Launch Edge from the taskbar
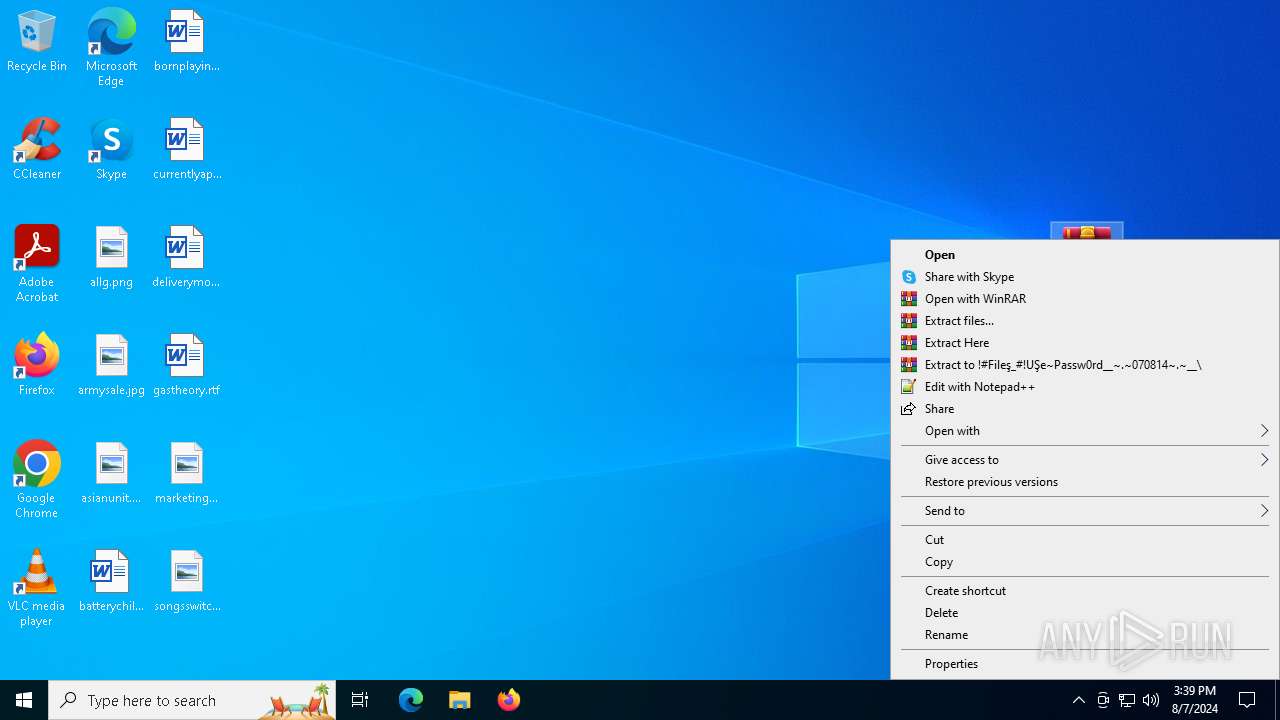 (x=411, y=700)
